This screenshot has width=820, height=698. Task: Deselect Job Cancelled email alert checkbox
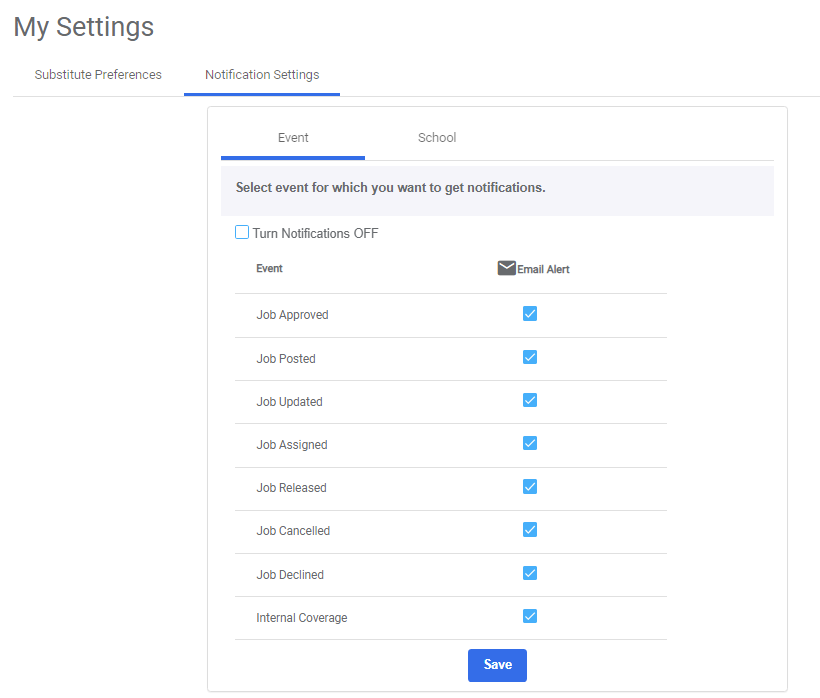[x=530, y=530]
